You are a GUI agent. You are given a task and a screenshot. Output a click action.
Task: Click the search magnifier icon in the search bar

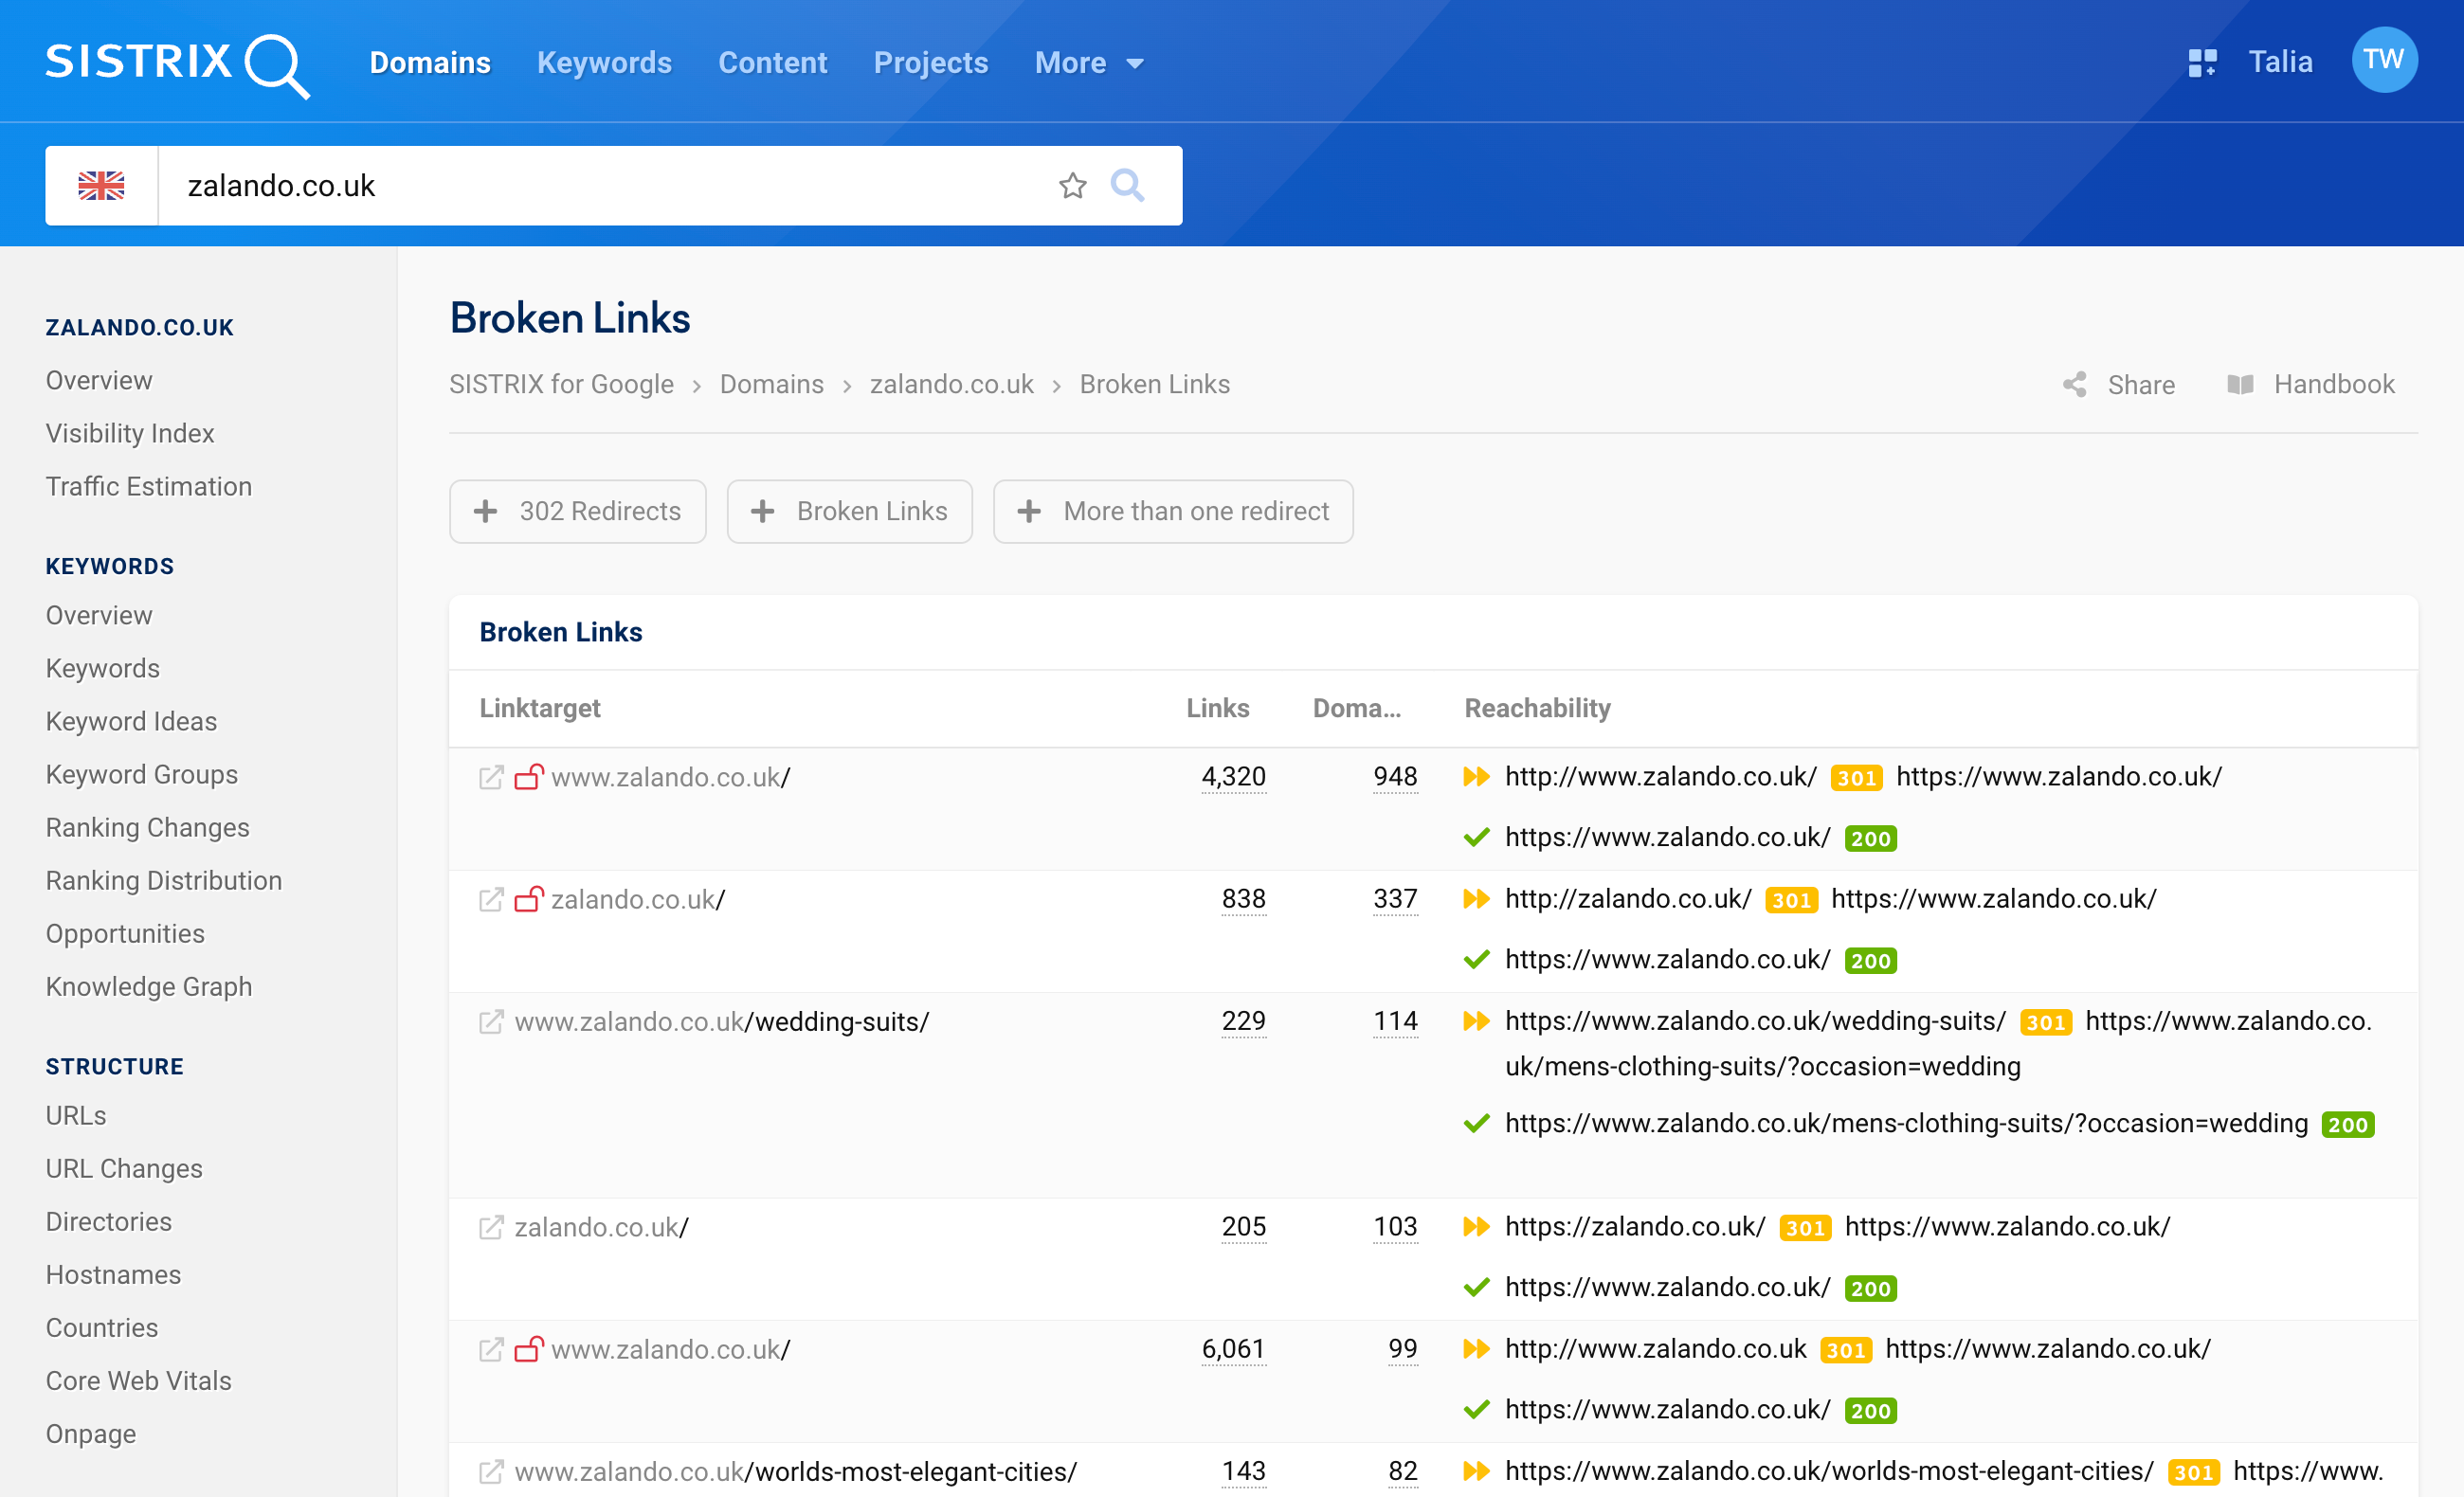point(1130,185)
